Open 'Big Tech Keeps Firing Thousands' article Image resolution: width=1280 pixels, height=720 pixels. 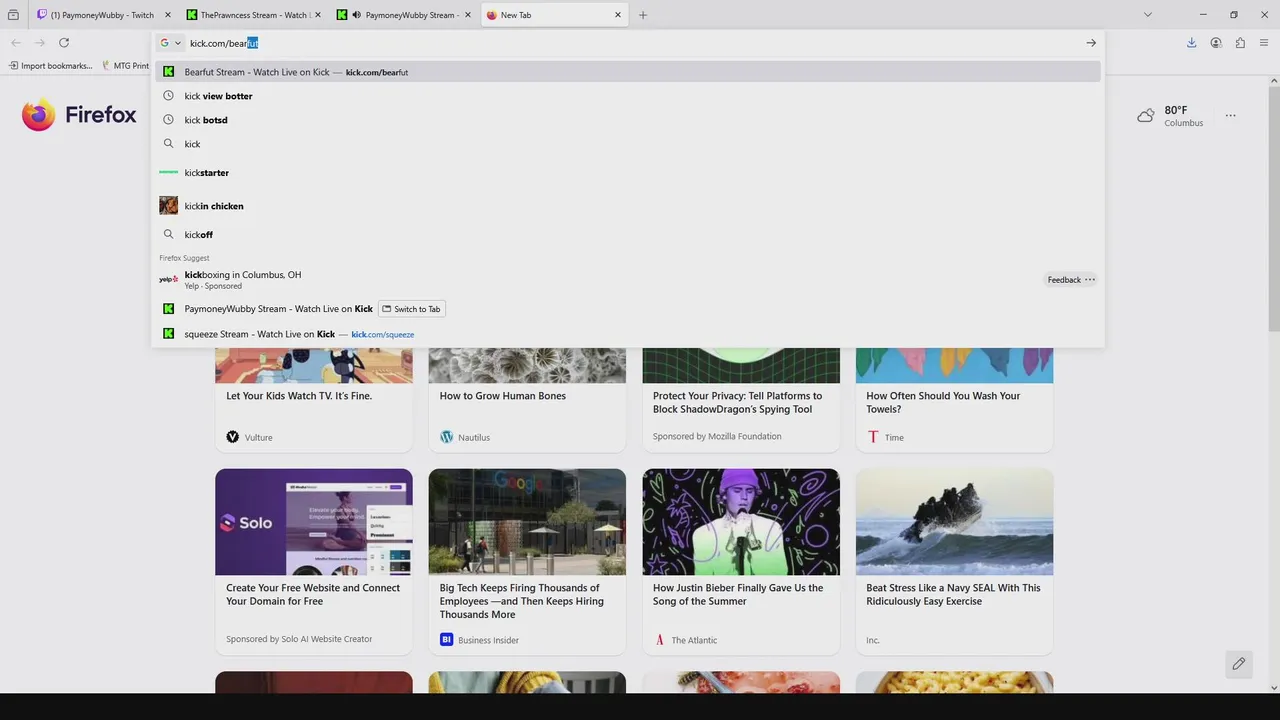(x=522, y=601)
